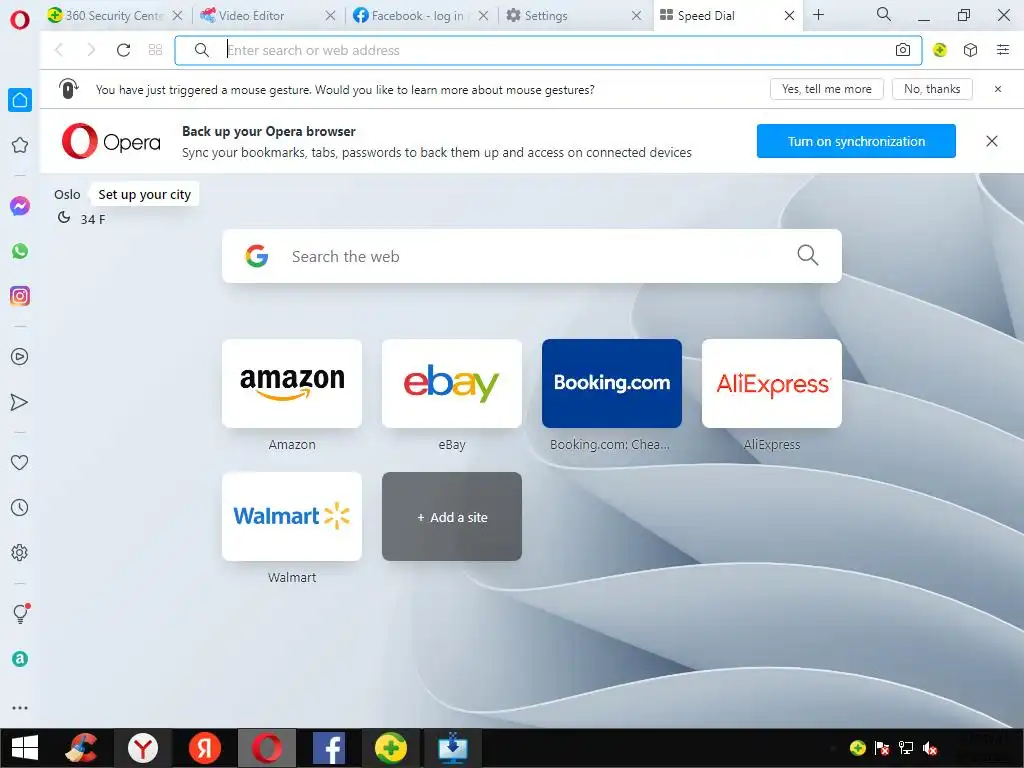Open My Flow arrow in sidebar
Screen dimensions: 1024x768
tap(20, 402)
